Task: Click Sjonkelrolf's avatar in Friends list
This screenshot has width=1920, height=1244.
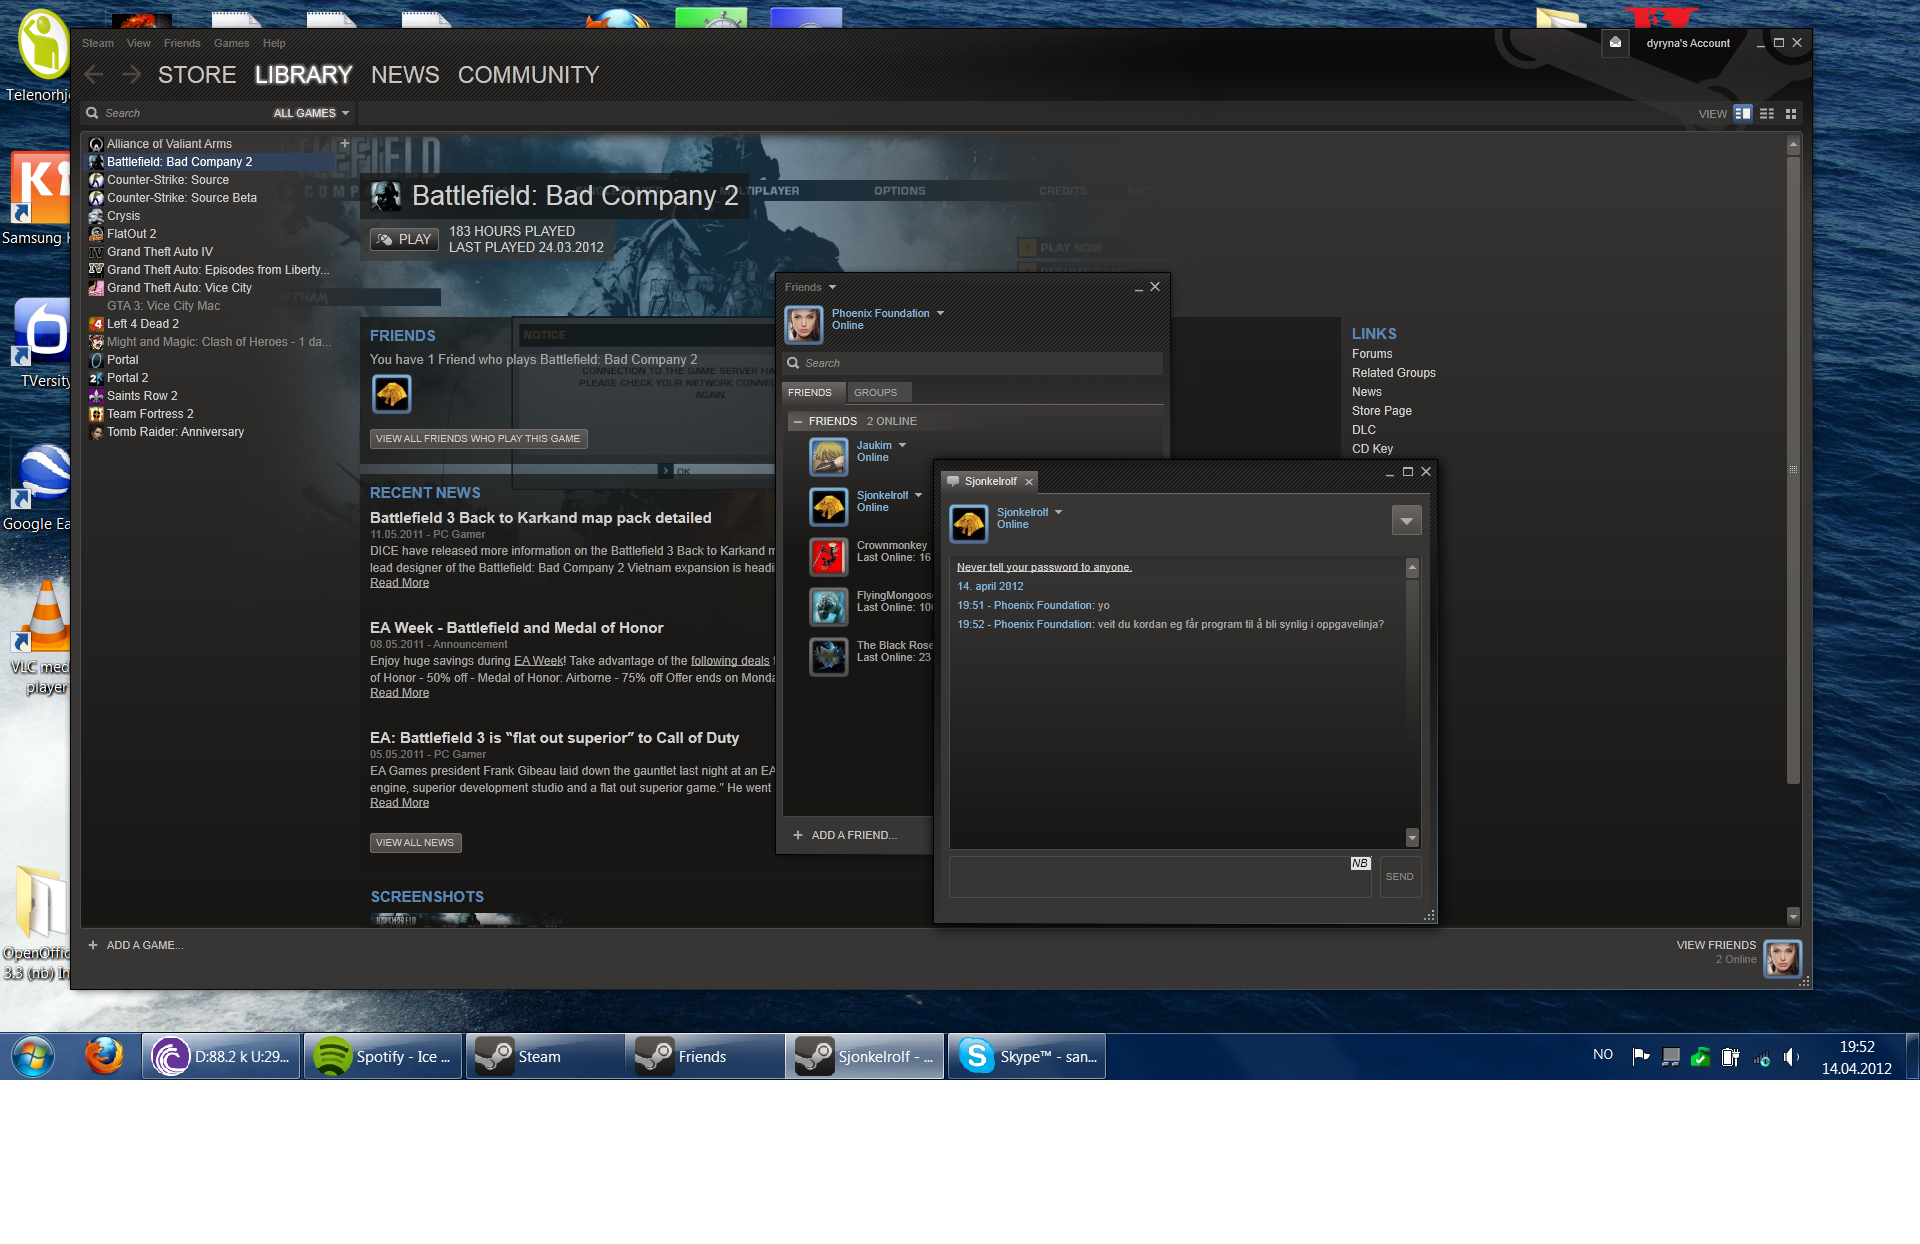Action: coord(828,507)
